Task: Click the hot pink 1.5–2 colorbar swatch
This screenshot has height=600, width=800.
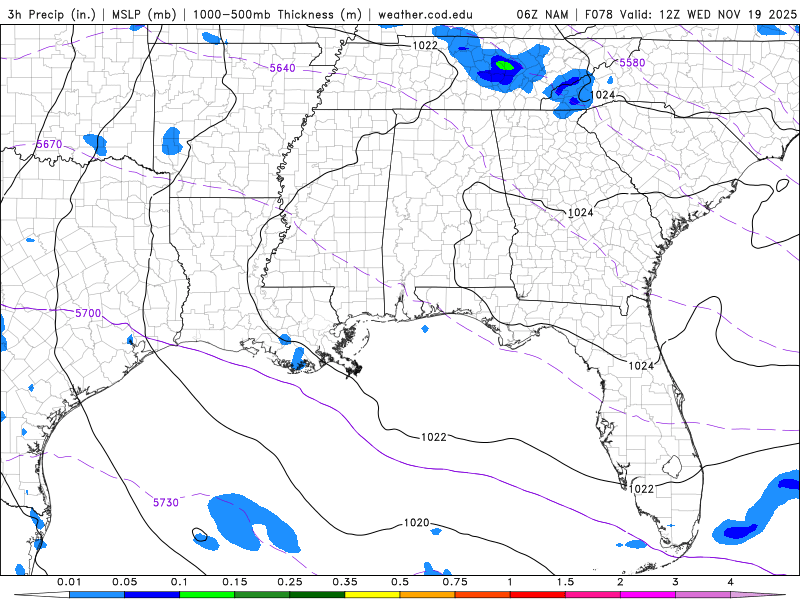Action: (593, 595)
